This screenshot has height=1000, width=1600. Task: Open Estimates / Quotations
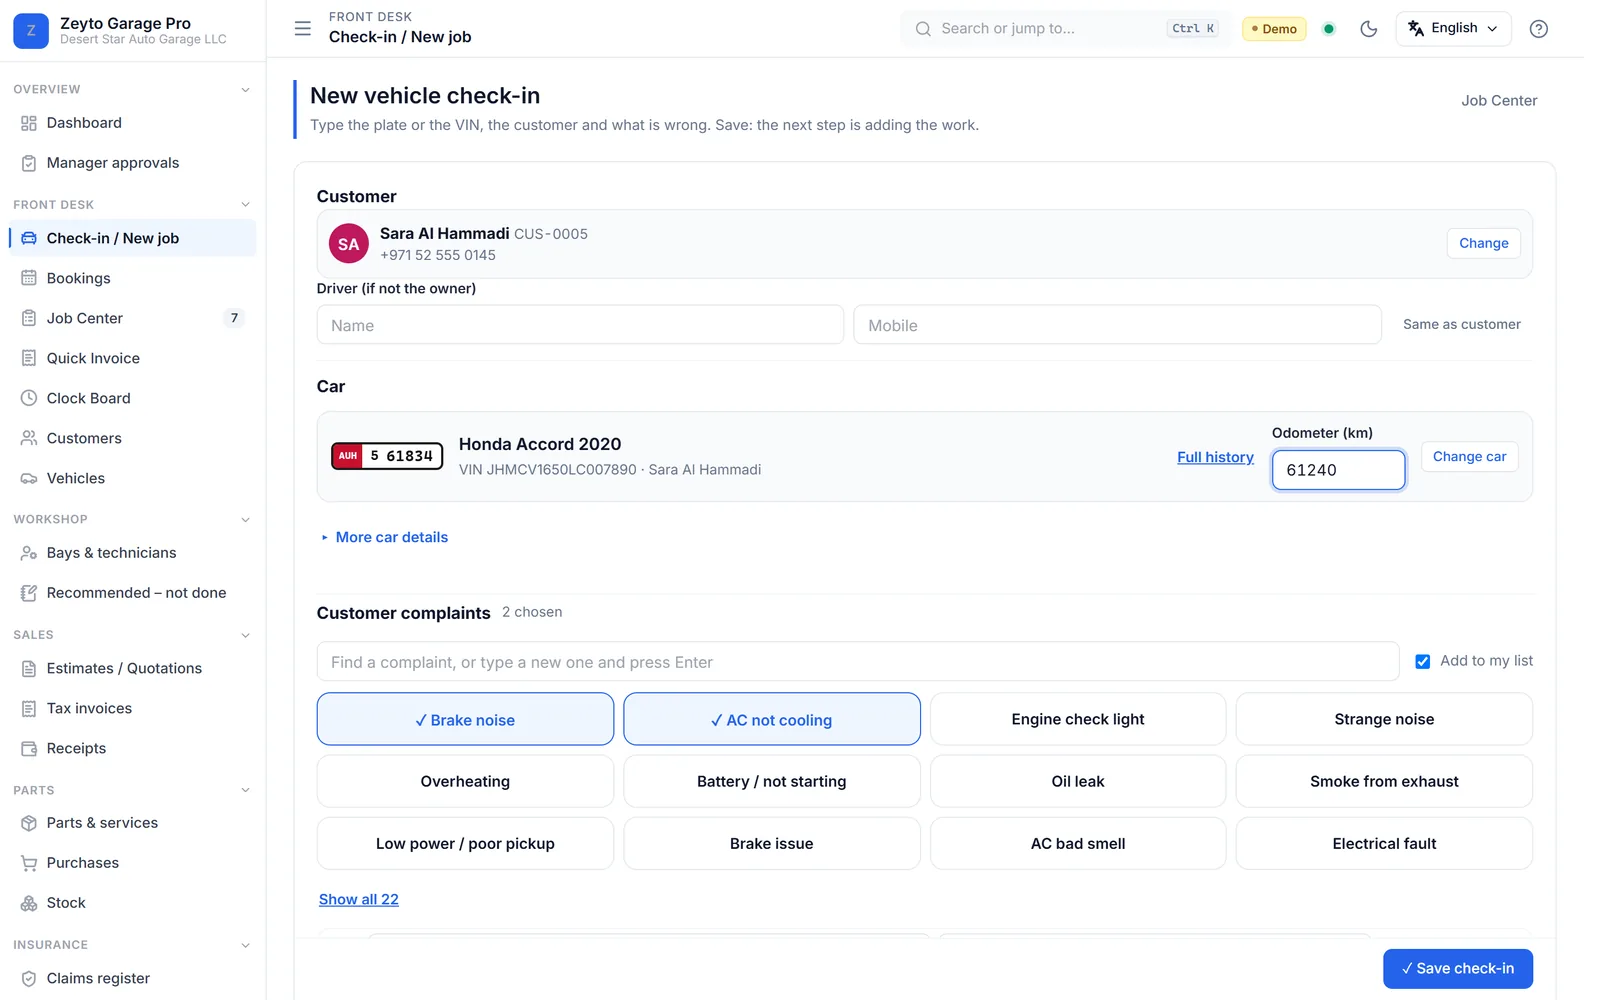pyautogui.click(x=132, y=668)
